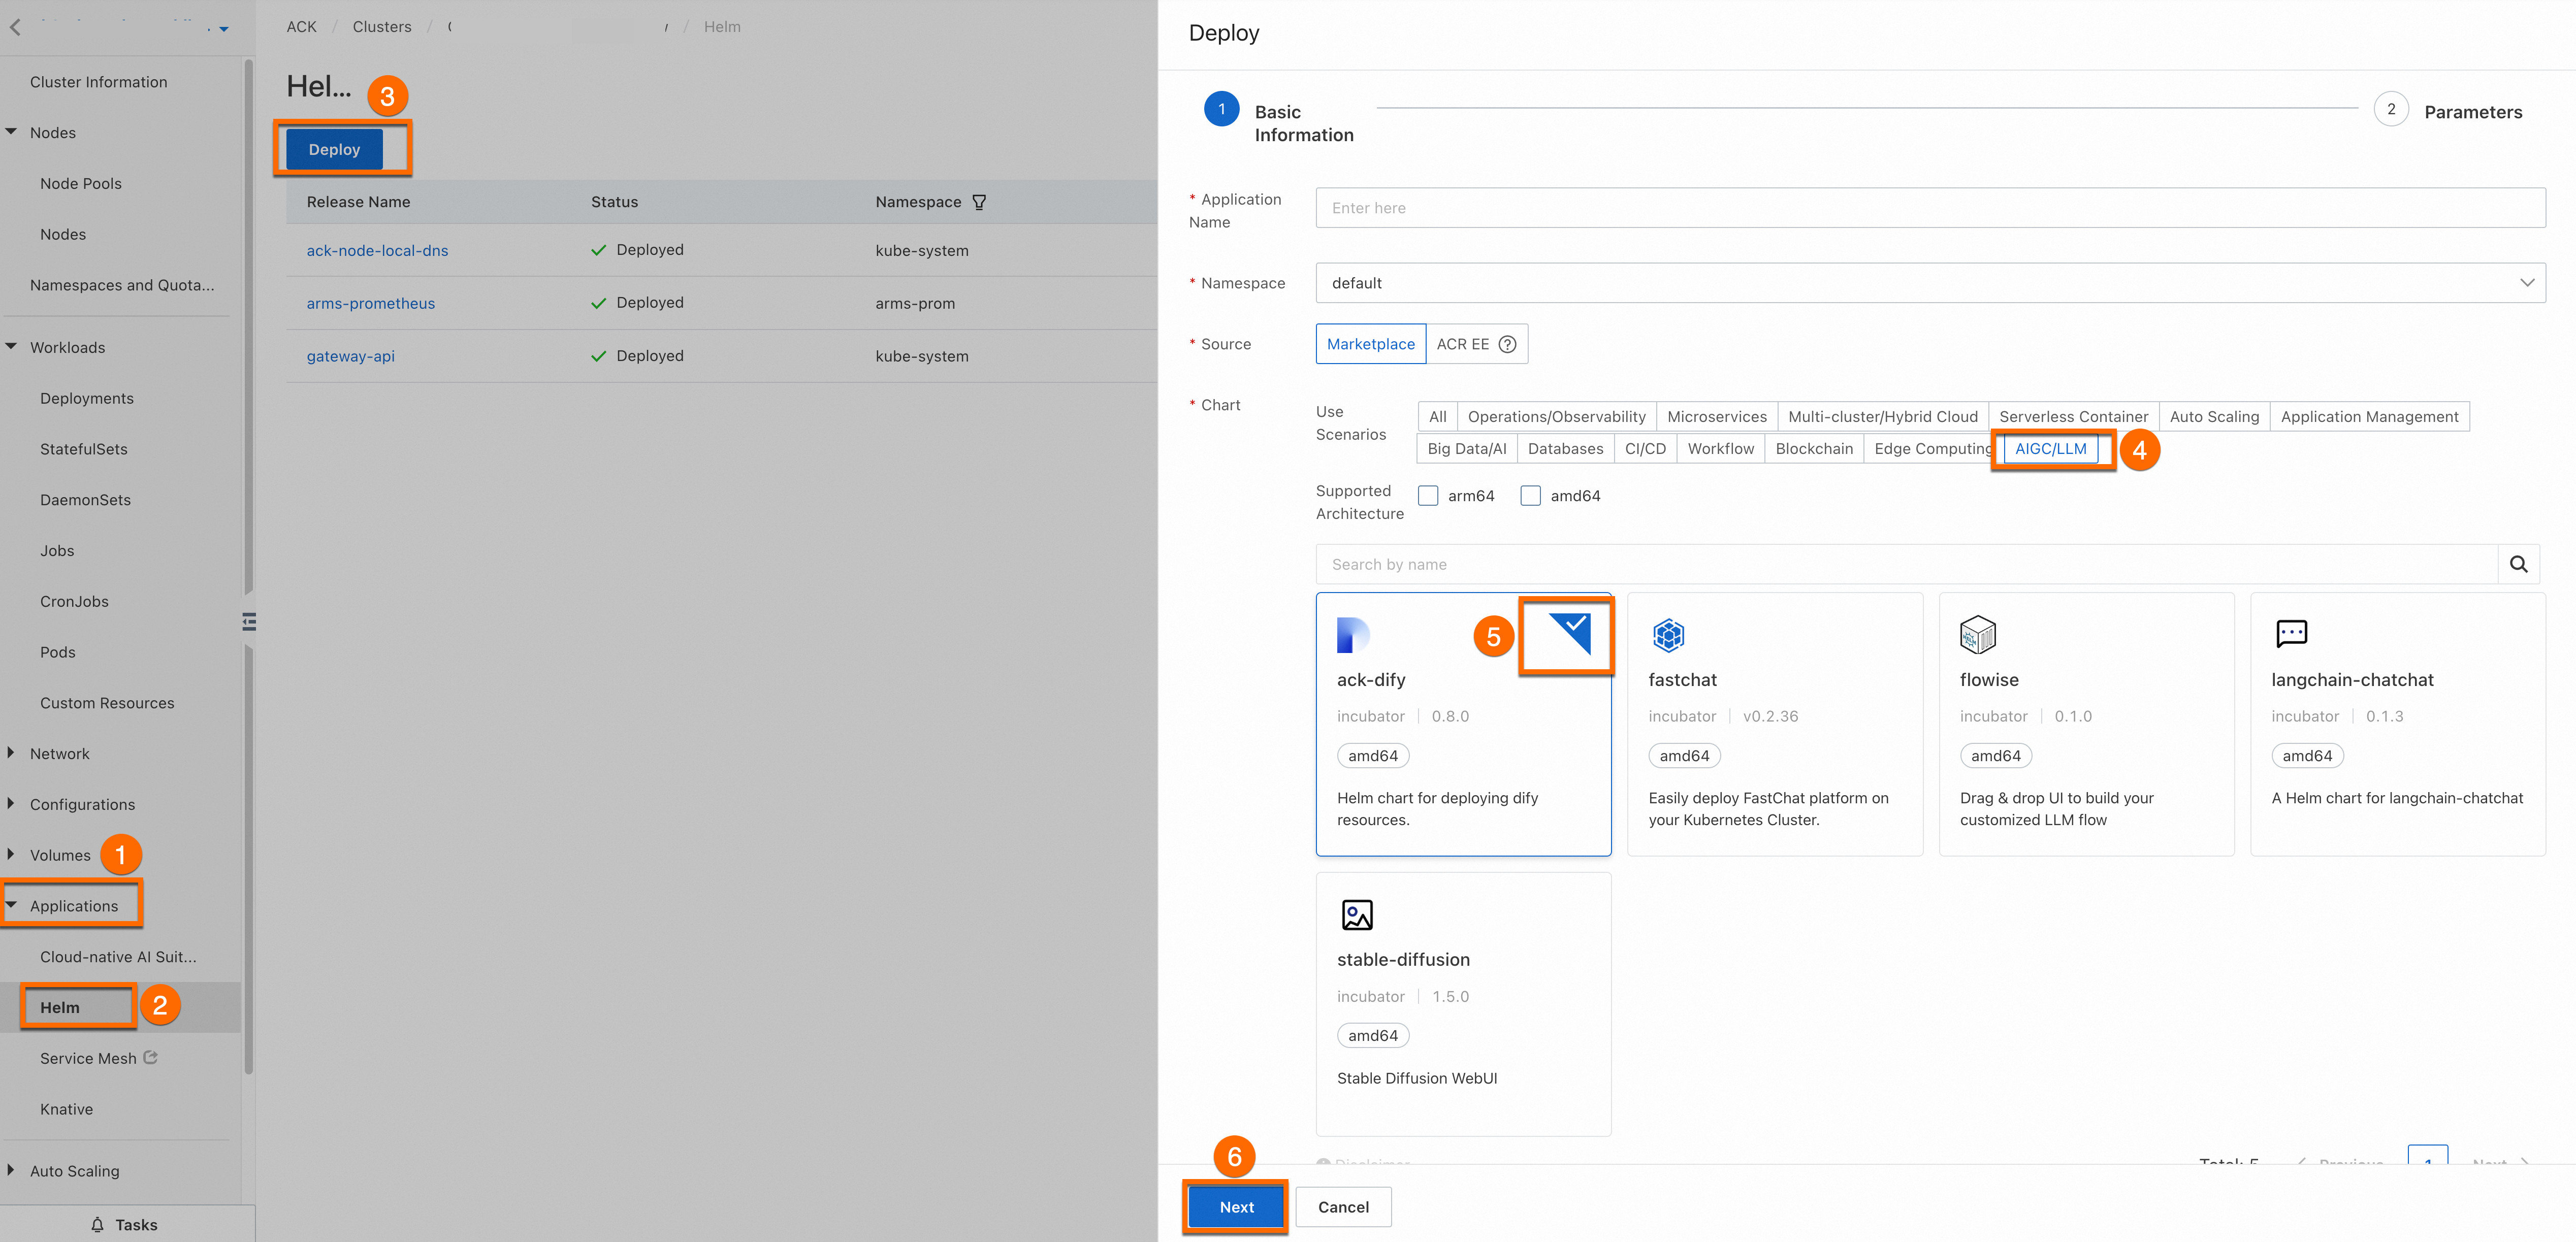Enable the amd64 architecture checkbox
This screenshot has height=1242, width=2576.
click(x=1530, y=496)
